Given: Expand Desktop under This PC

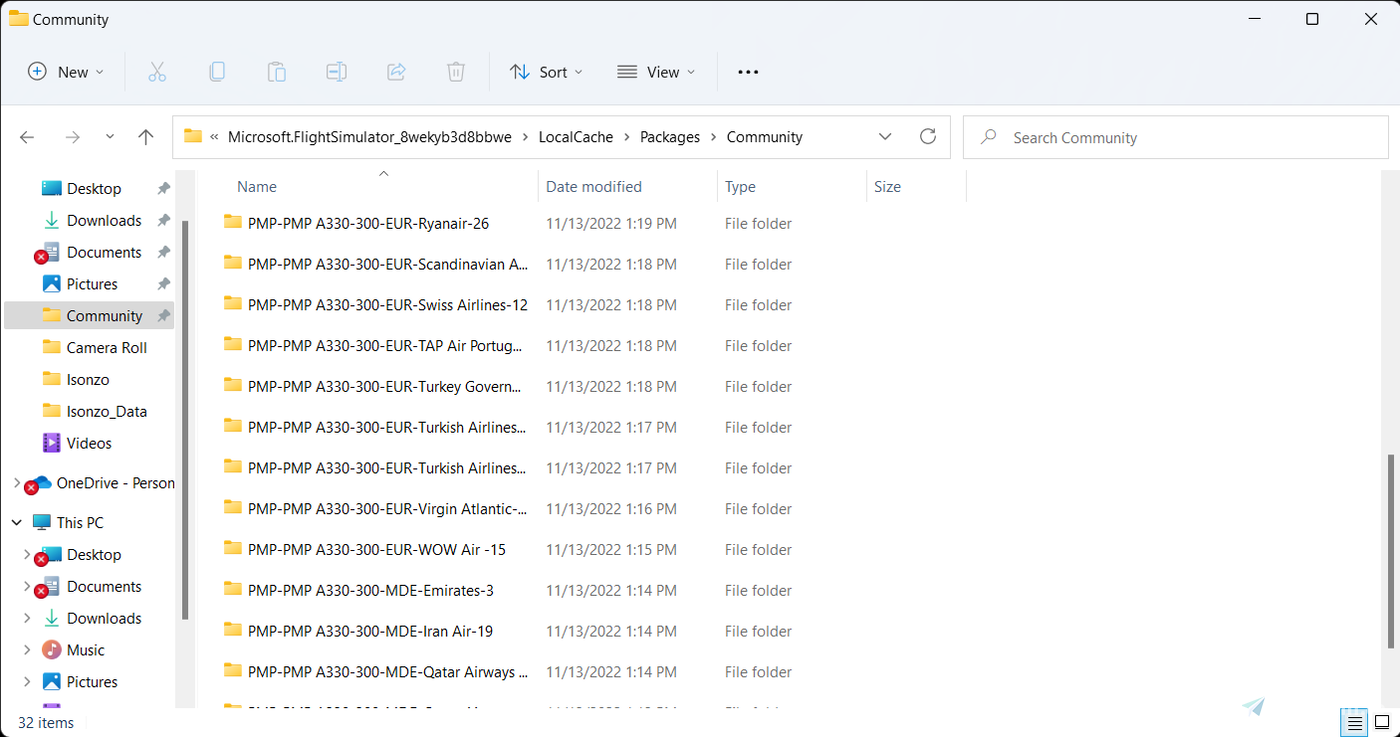Looking at the screenshot, I should (x=27, y=554).
